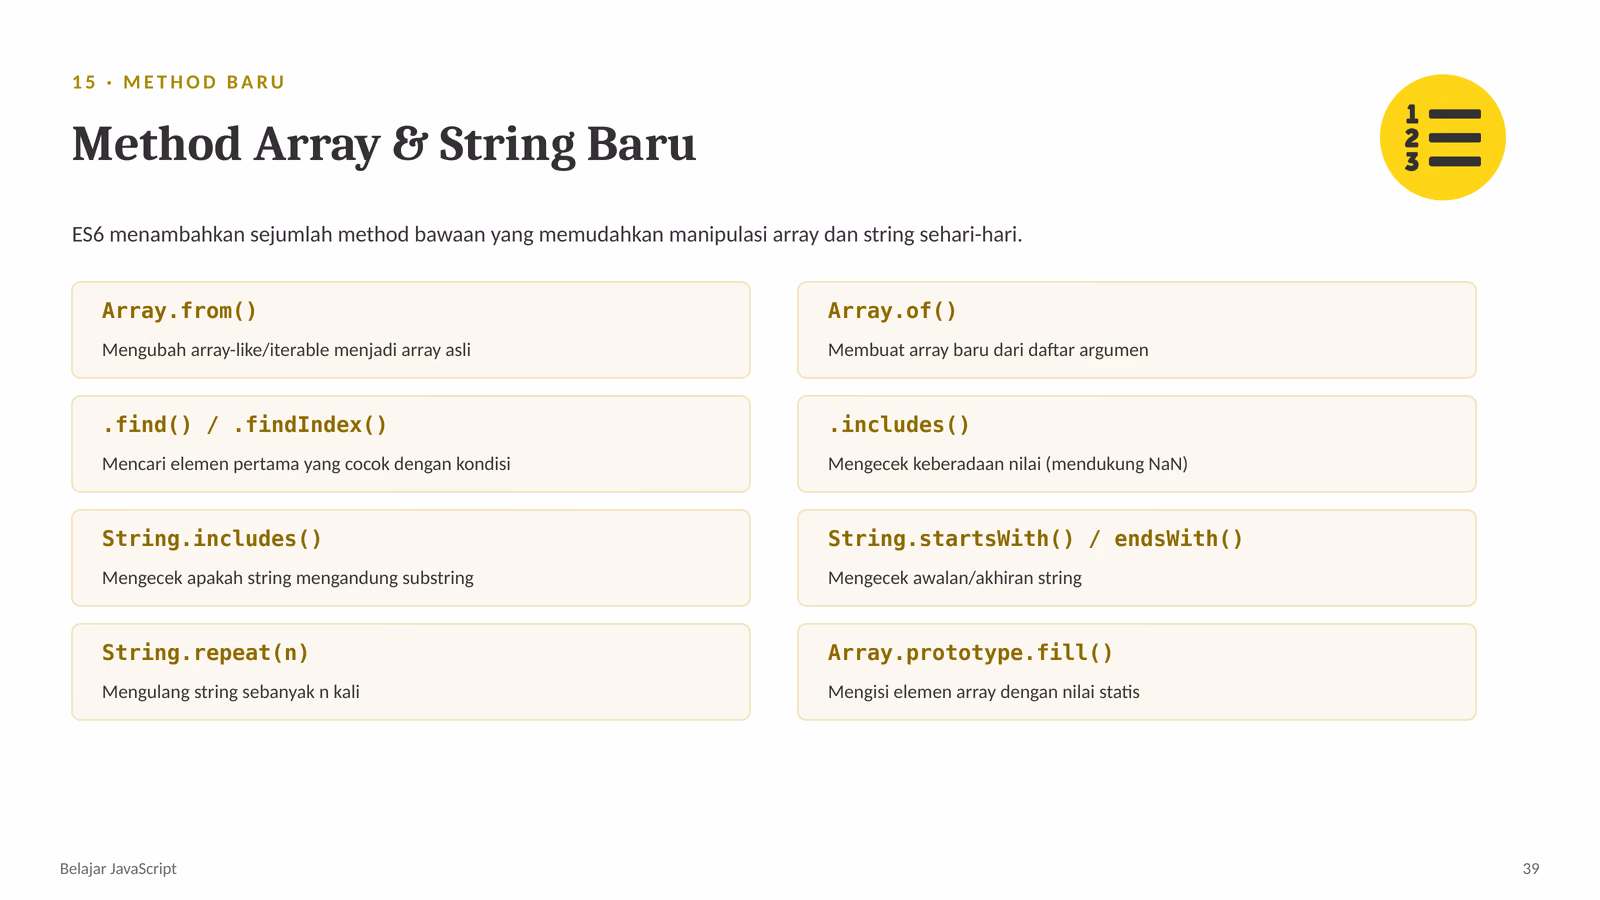This screenshot has height=900, width=1600.
Task: Click the '15 · METHOD BARU' section label
Action: pyautogui.click(x=179, y=82)
